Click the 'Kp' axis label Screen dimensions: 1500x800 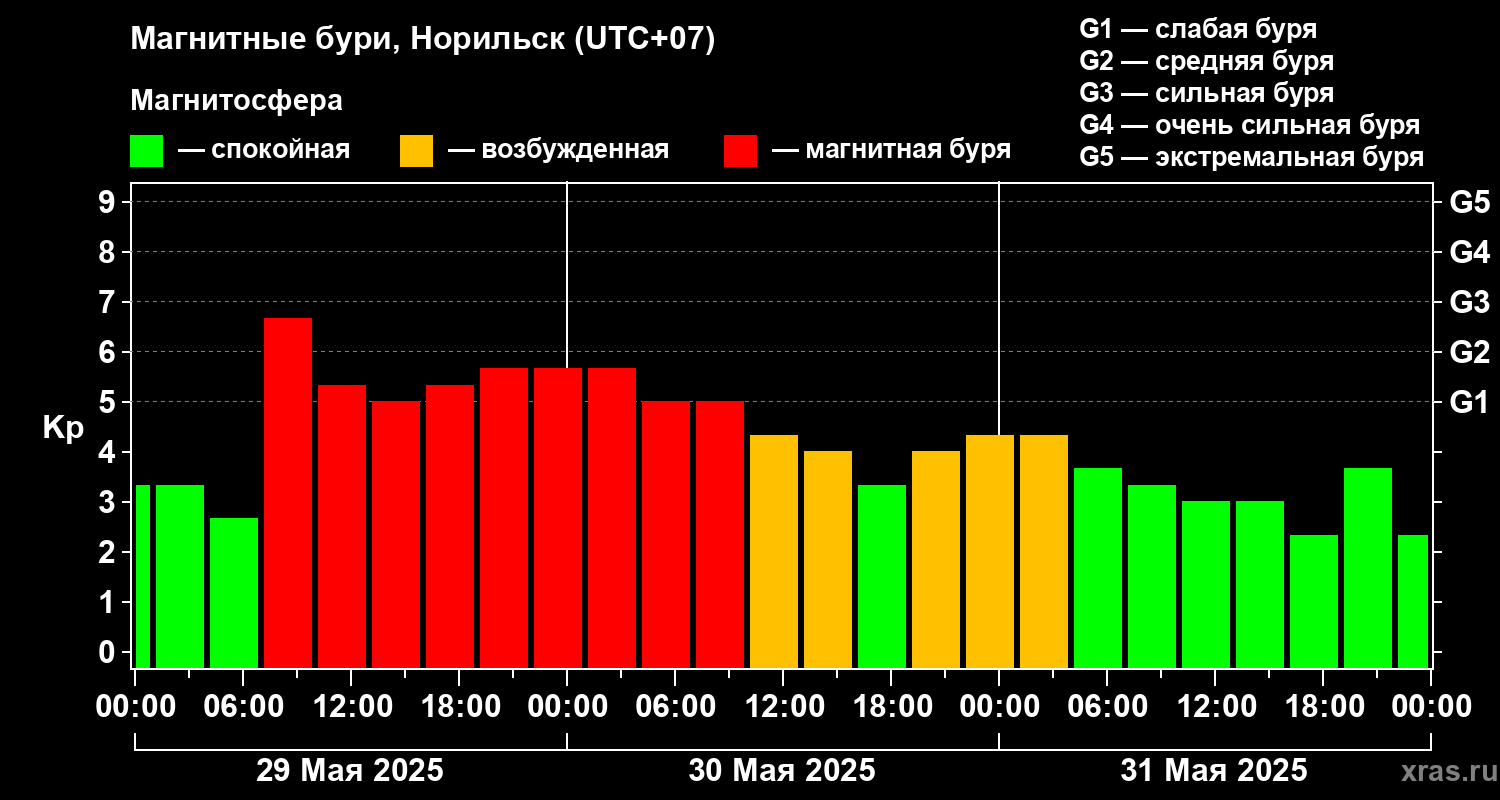[63, 427]
